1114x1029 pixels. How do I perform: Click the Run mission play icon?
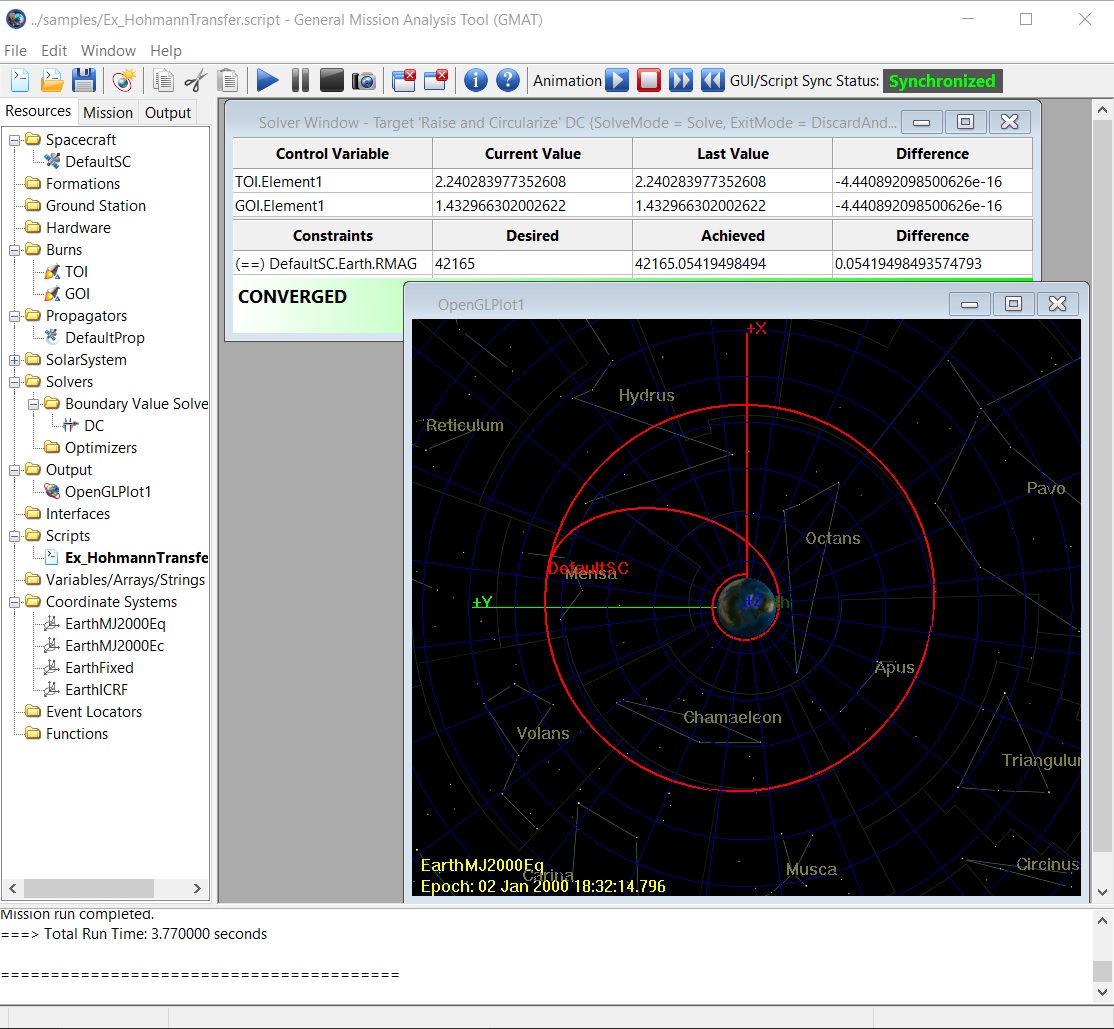tap(267, 81)
